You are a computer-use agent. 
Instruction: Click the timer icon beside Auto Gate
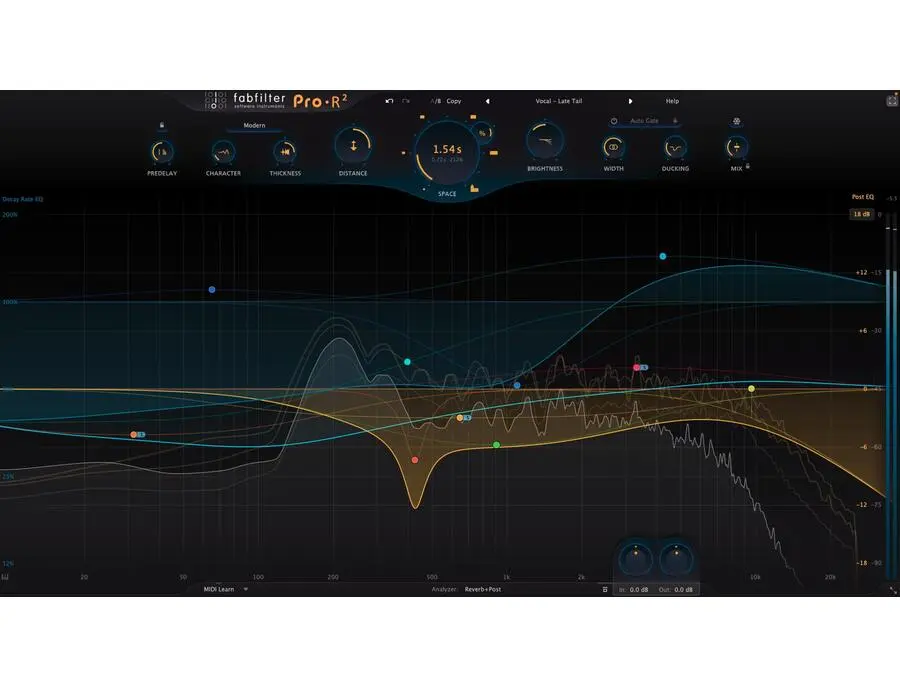click(614, 121)
